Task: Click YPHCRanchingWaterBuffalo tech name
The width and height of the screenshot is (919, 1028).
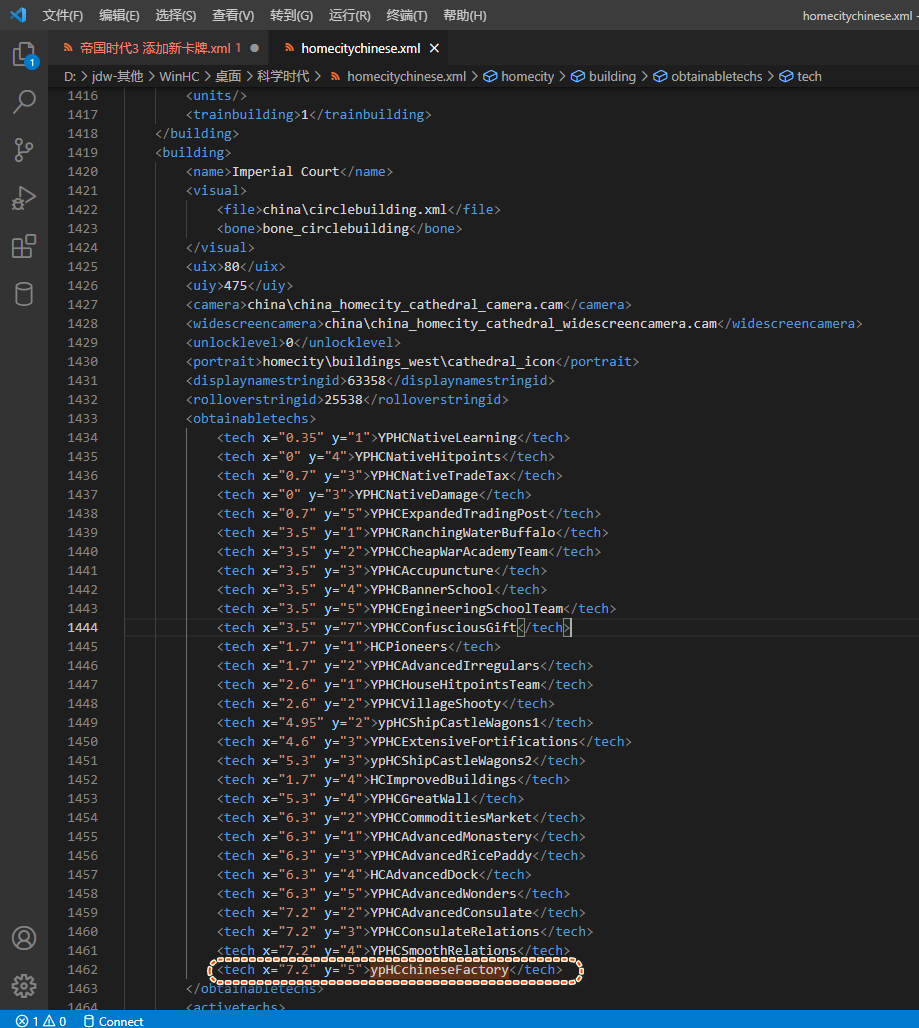Action: pos(463,533)
